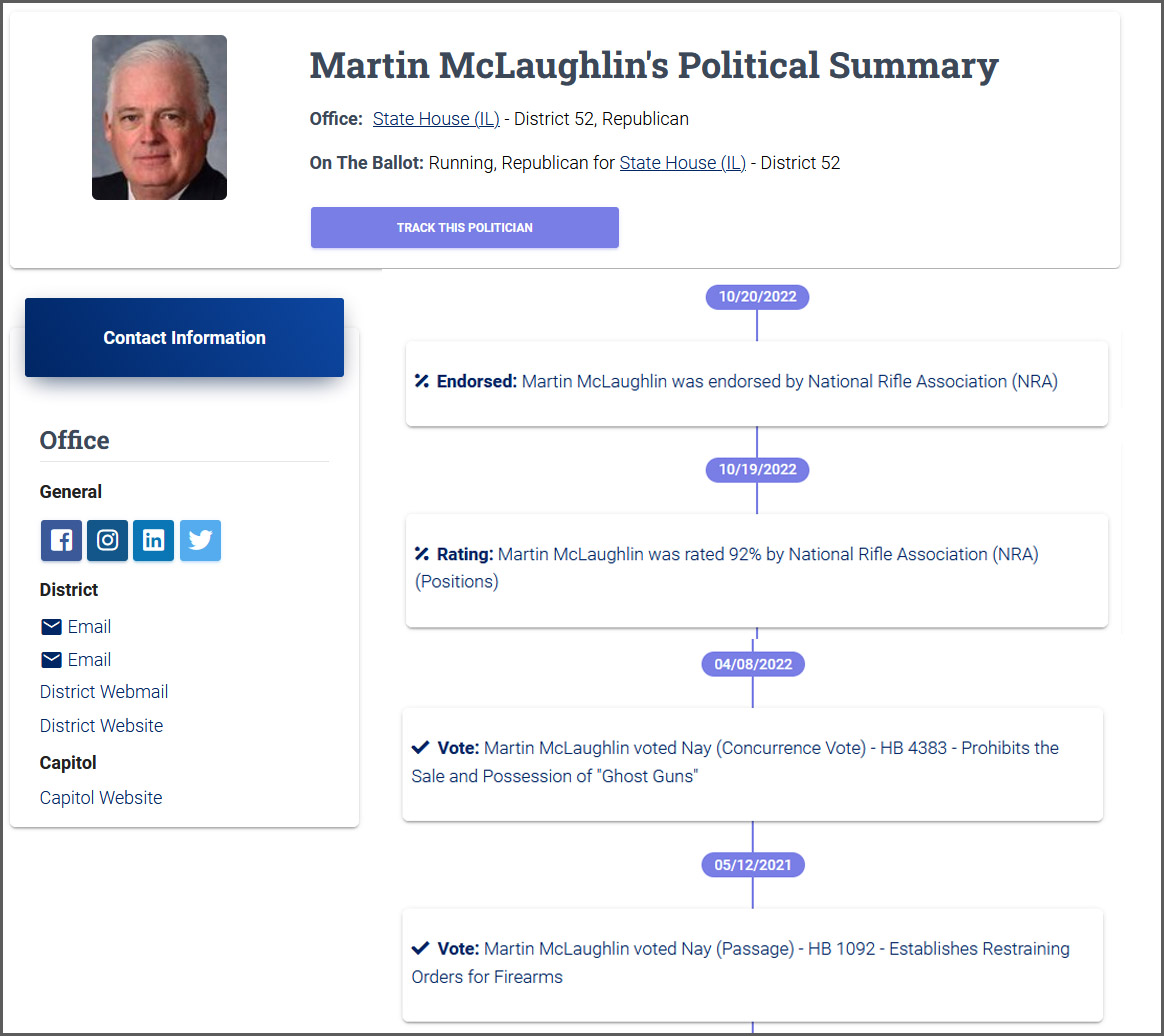
Task: Open the Facebook social icon
Action: (61, 540)
